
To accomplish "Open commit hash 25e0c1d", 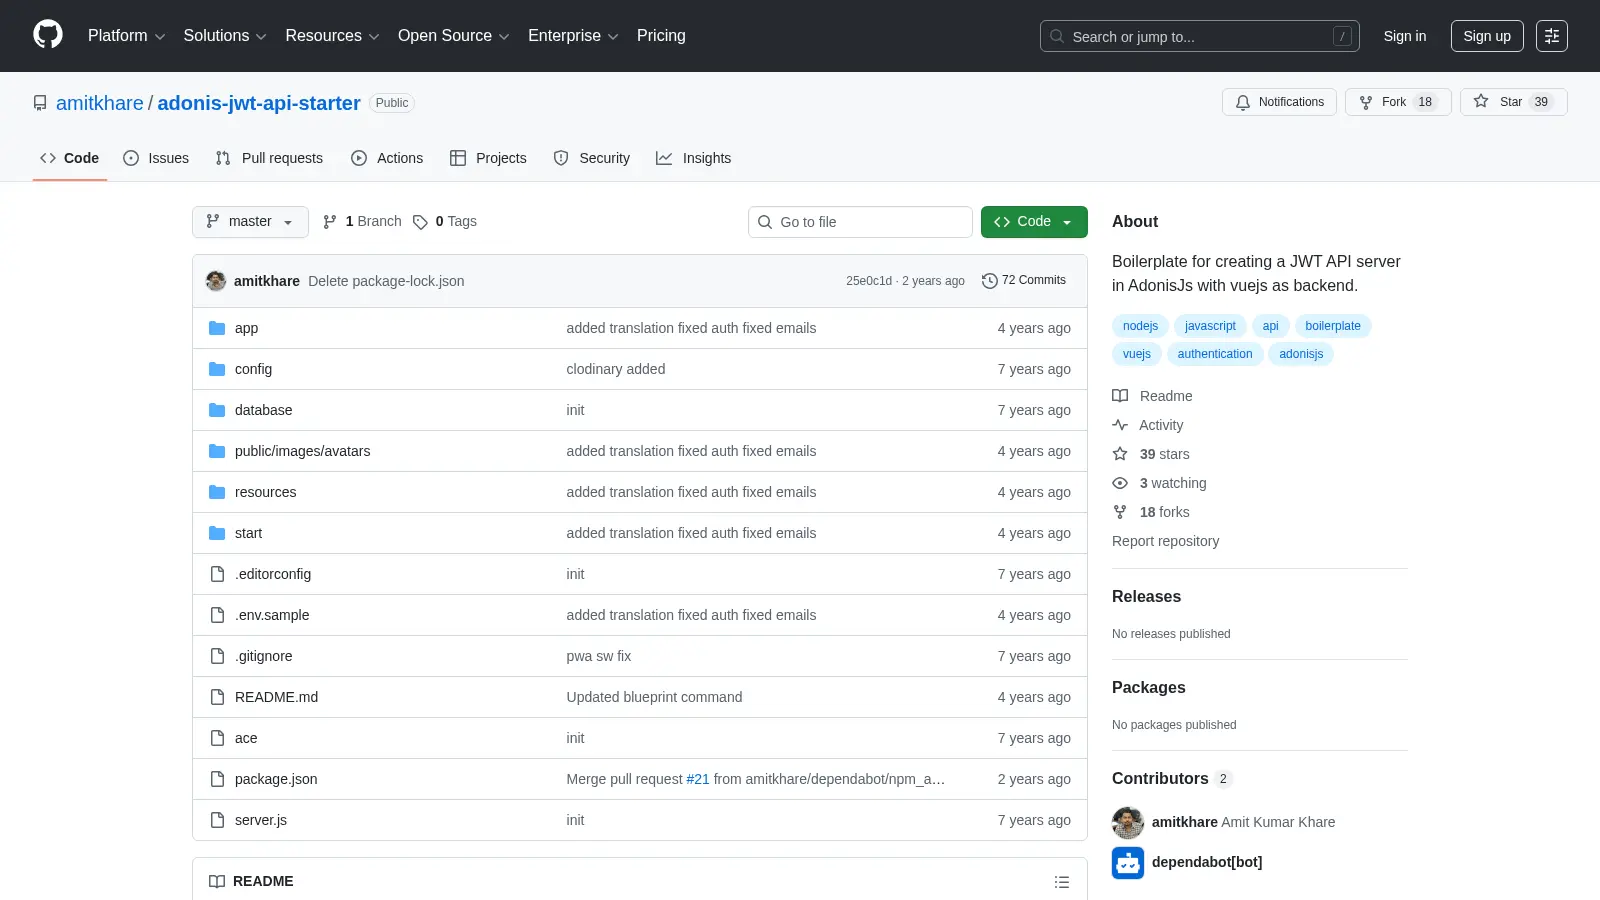I will 869,281.
